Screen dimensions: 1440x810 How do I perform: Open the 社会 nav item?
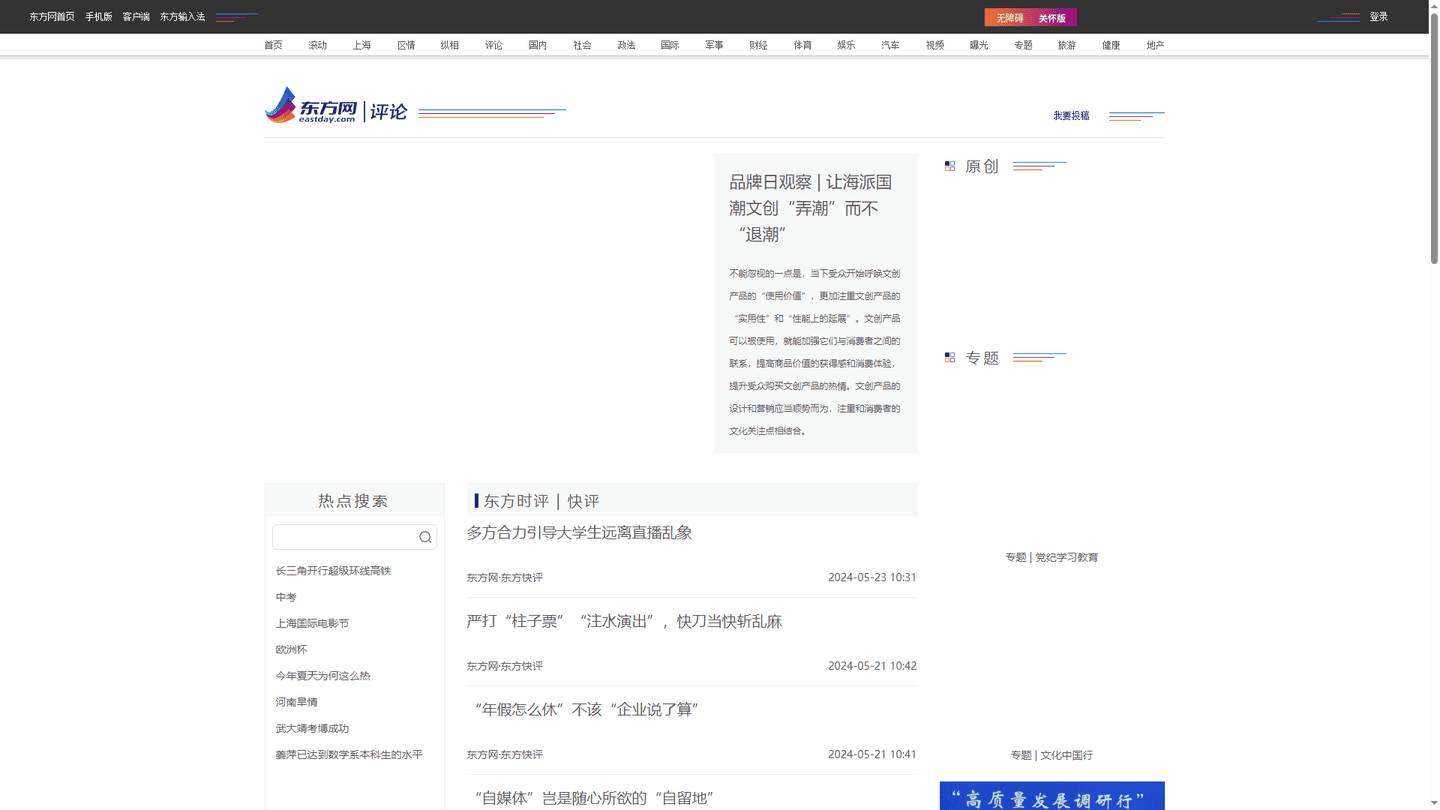pyautogui.click(x=582, y=45)
